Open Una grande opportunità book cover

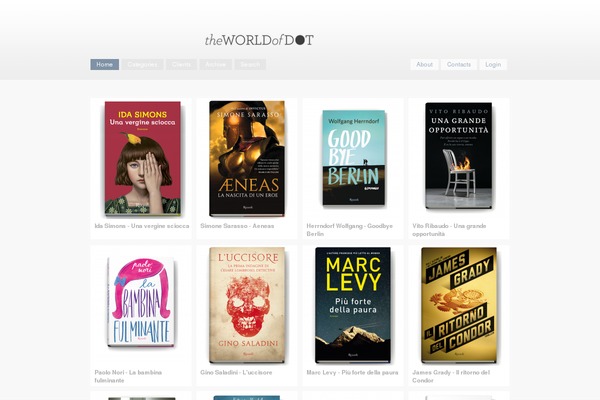point(458,155)
